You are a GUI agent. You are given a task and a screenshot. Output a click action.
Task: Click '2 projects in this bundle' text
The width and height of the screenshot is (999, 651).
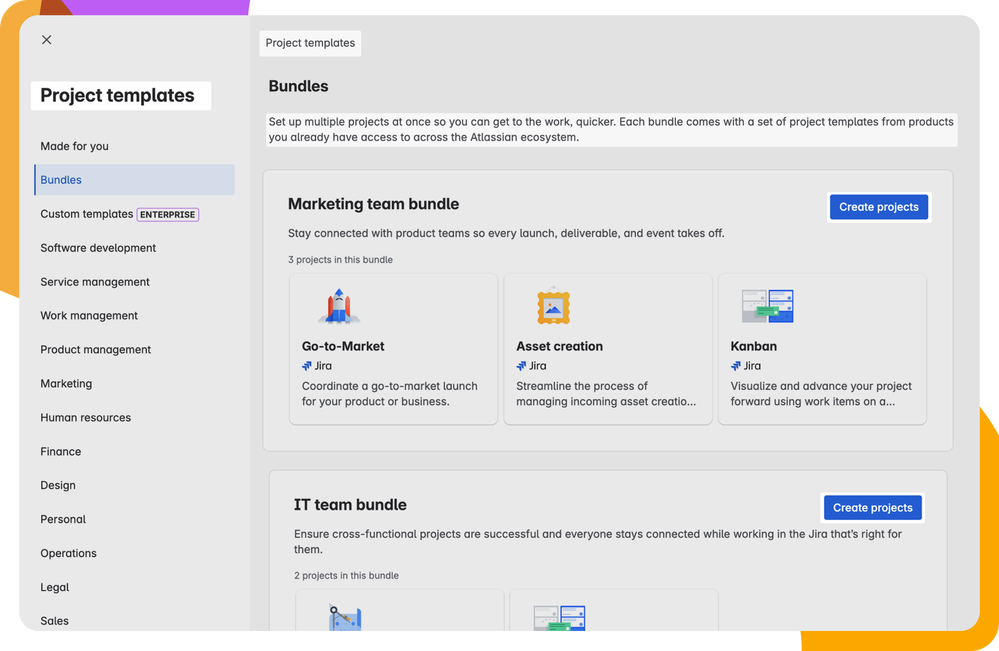(347, 576)
